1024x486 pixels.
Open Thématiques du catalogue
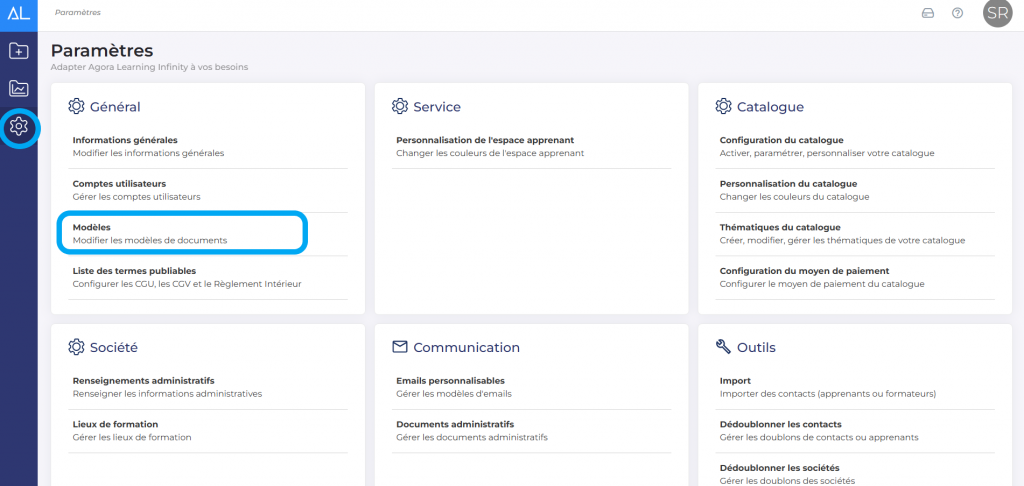pyautogui.click(x=780, y=227)
